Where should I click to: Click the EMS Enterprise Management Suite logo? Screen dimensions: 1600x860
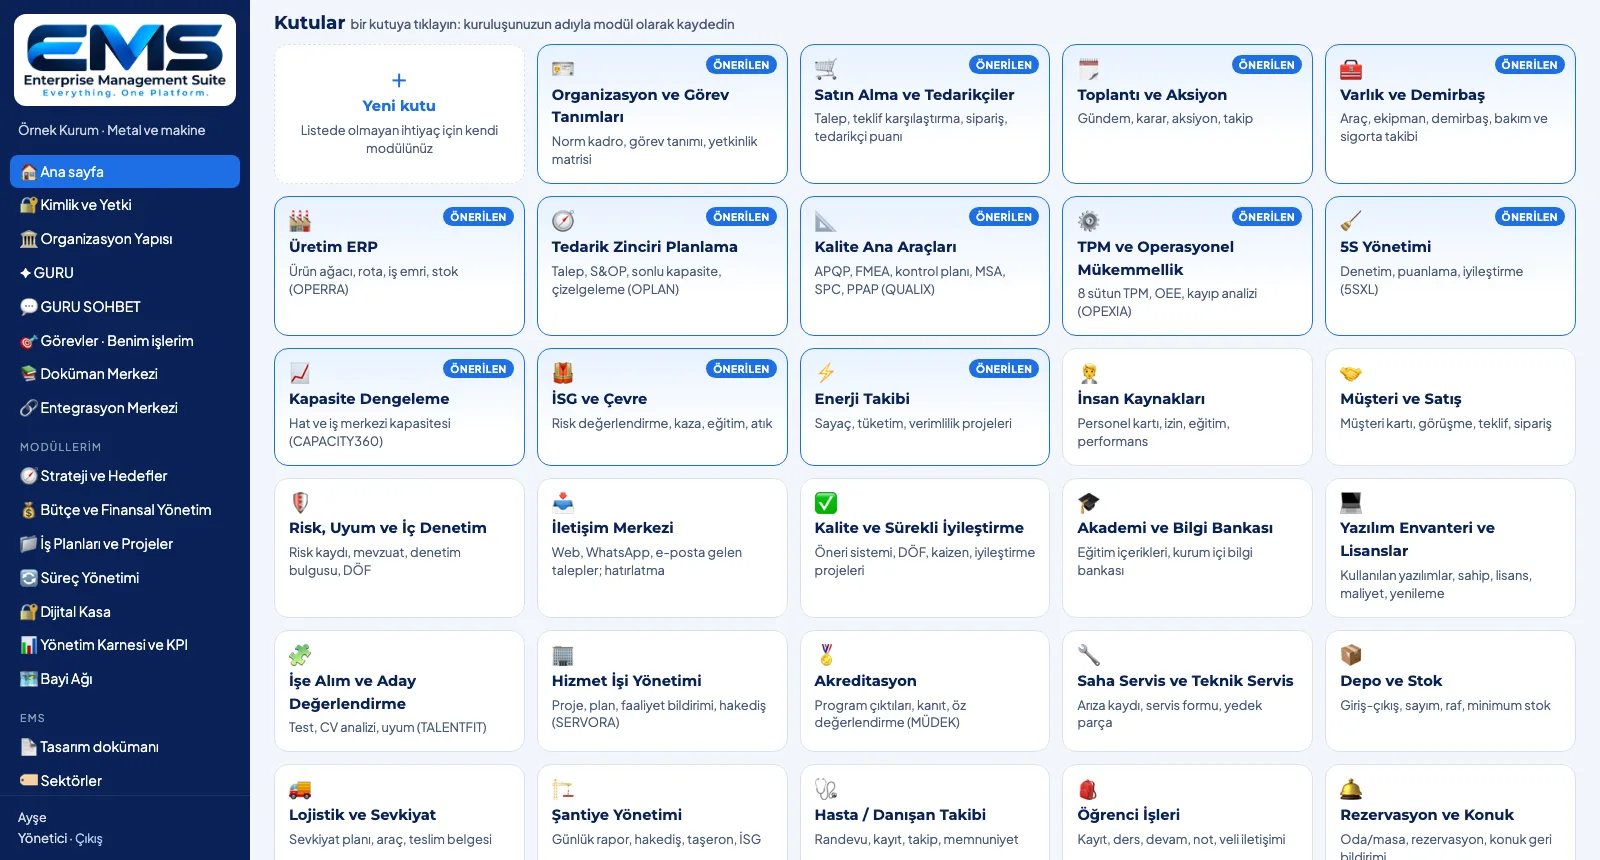(125, 60)
